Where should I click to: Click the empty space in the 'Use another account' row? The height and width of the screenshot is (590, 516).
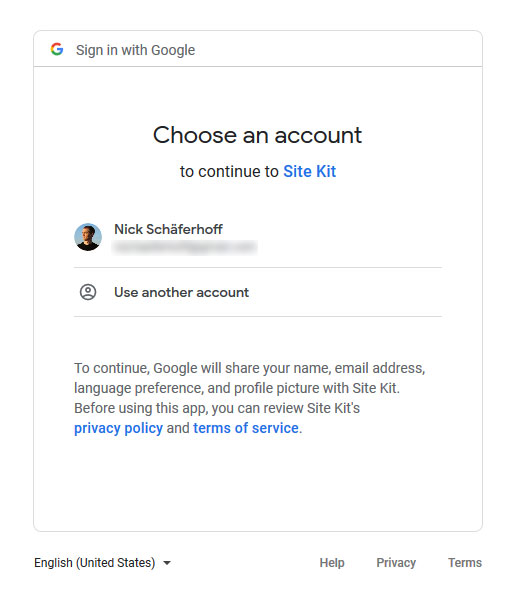346,292
